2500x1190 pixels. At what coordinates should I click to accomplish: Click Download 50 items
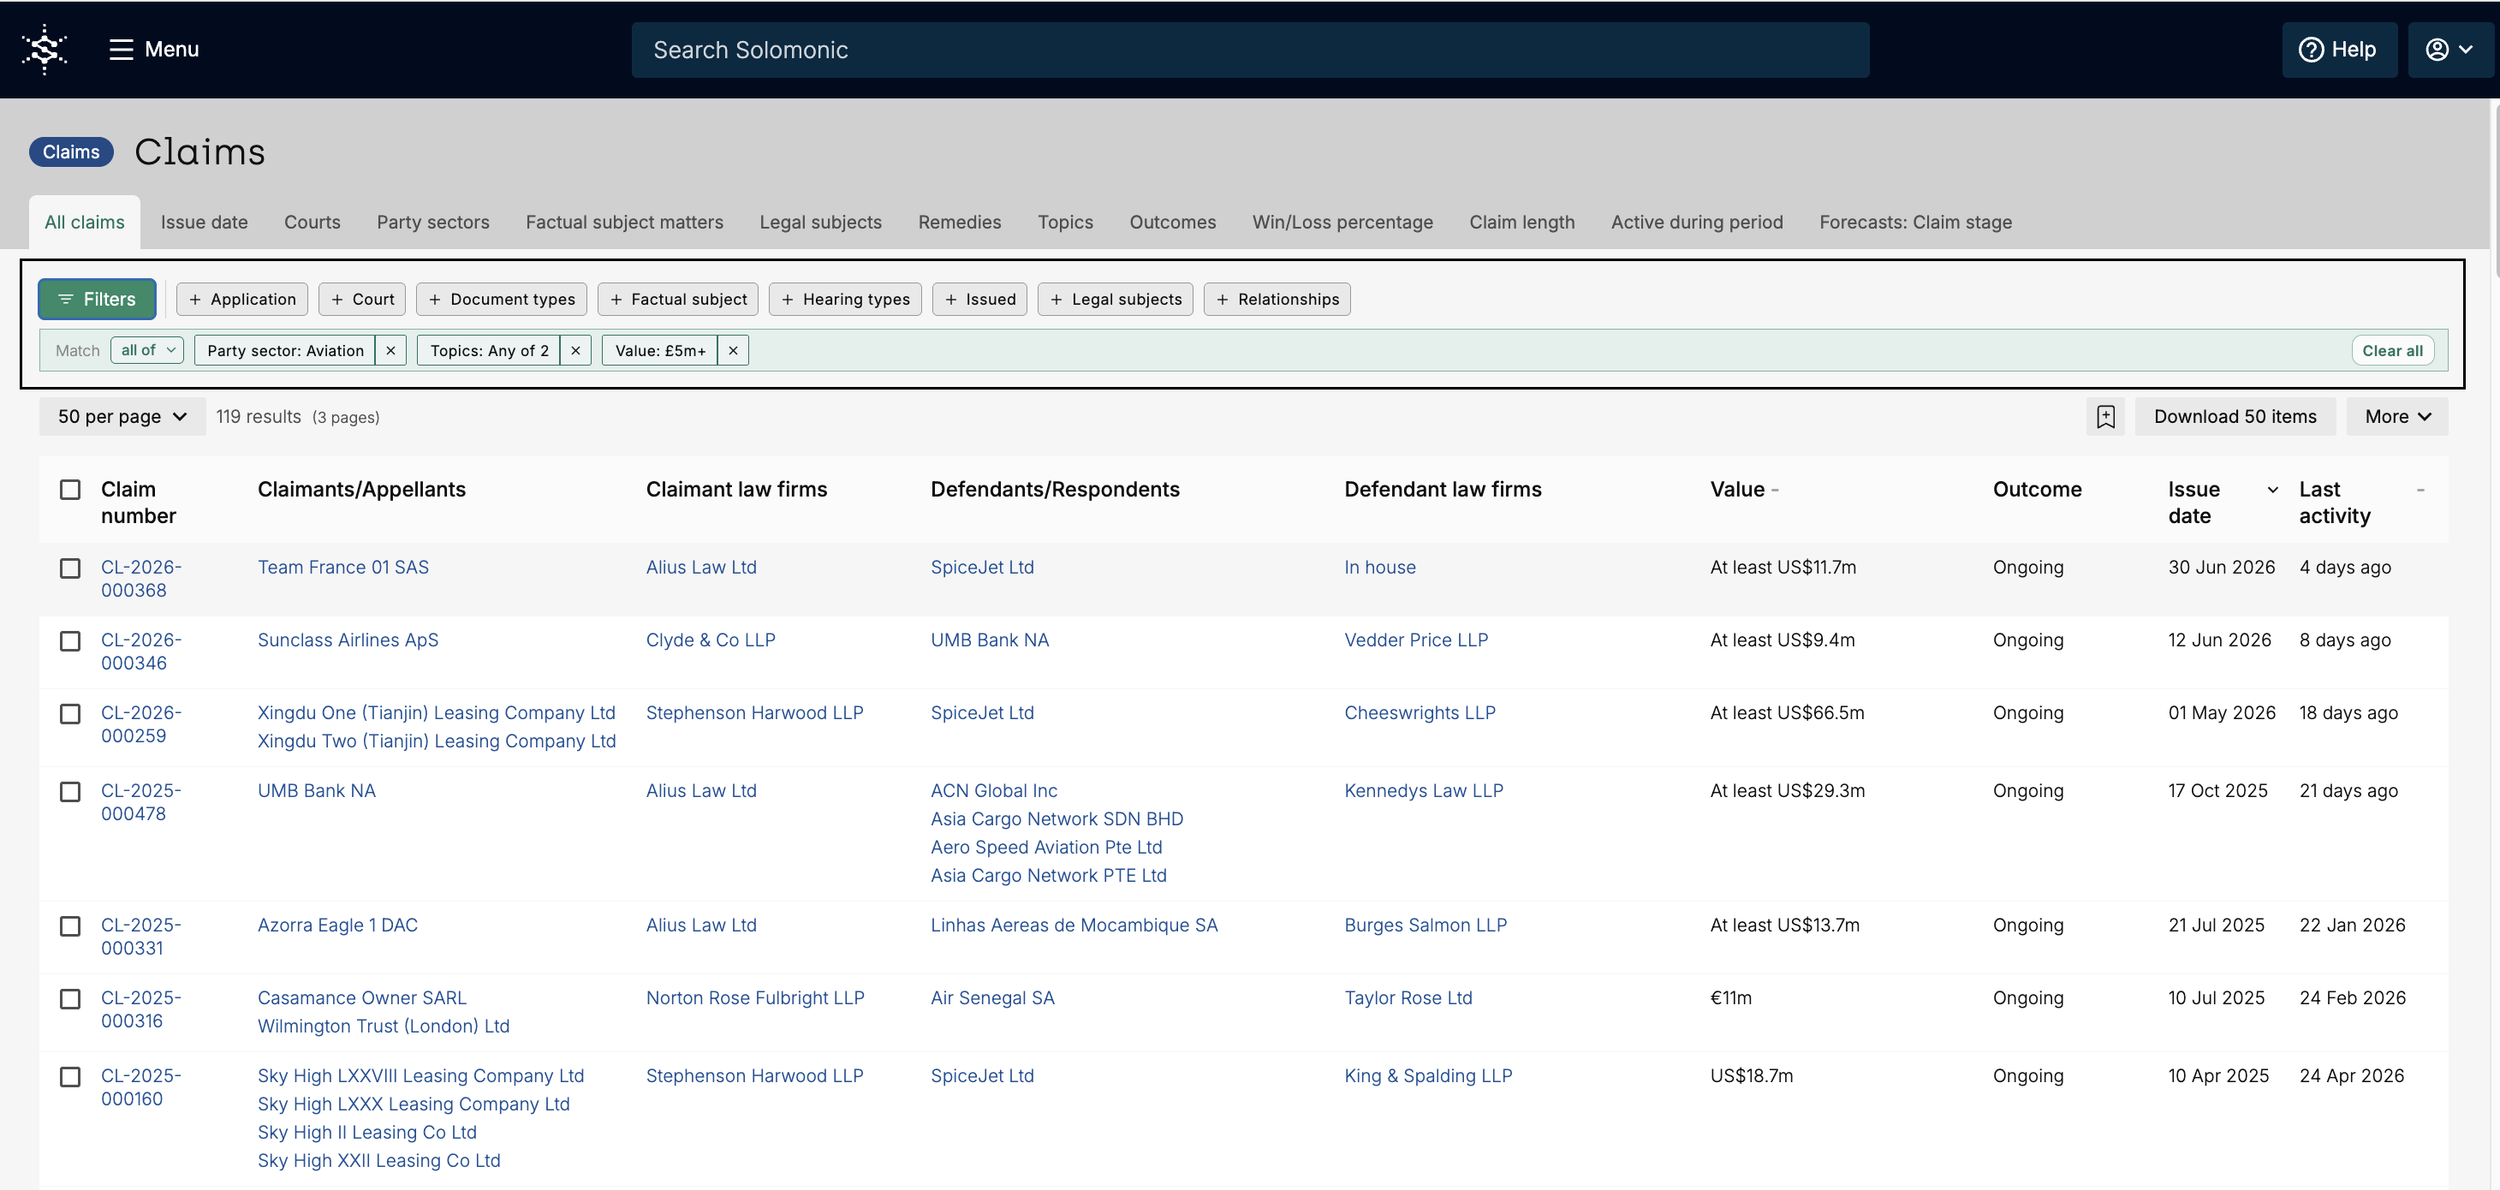2235,417
